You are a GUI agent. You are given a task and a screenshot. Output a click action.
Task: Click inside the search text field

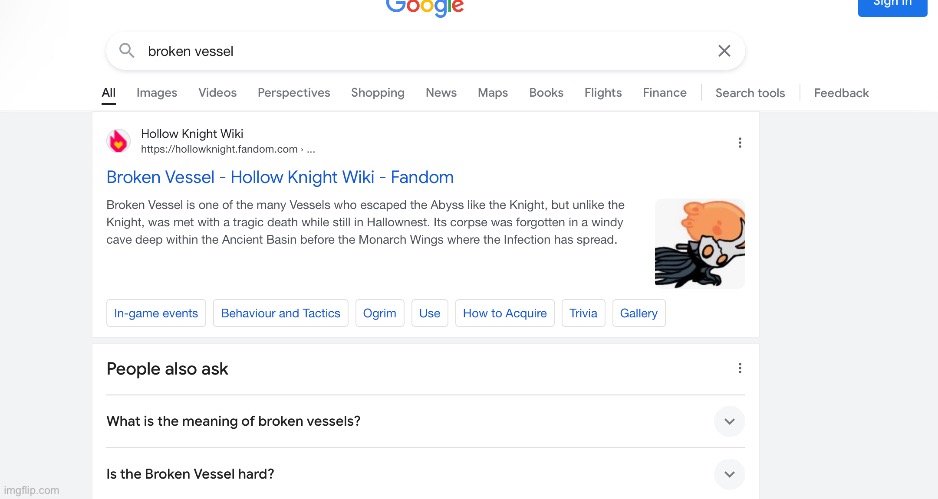pyautogui.click(x=420, y=51)
